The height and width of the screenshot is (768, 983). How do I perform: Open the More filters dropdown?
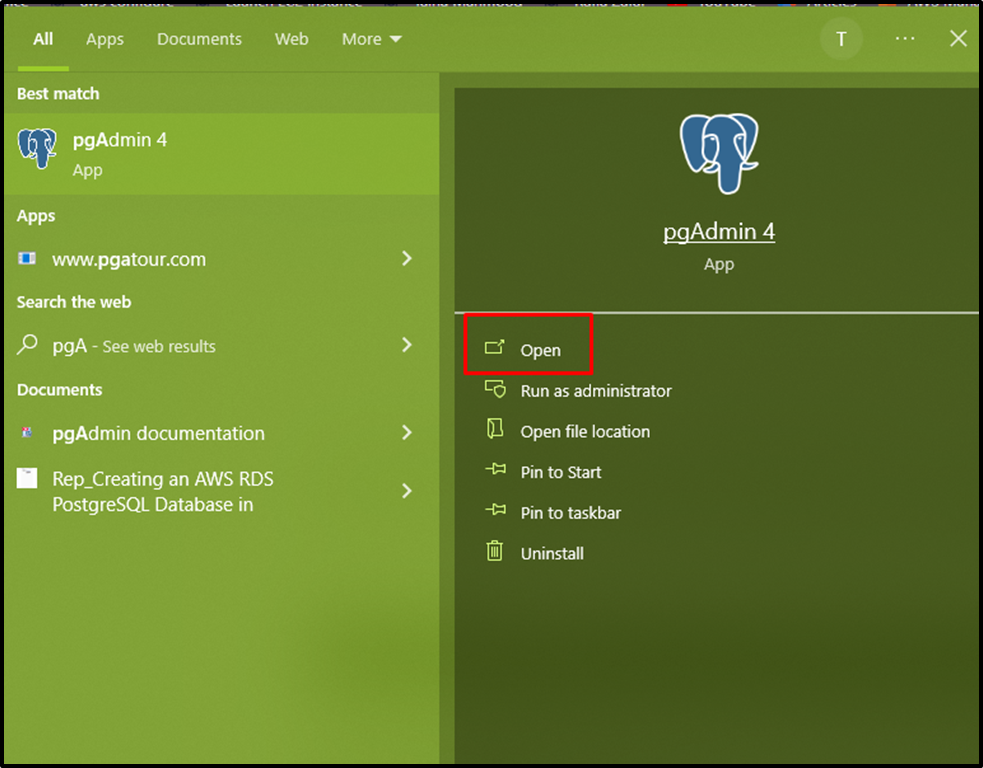coord(370,39)
